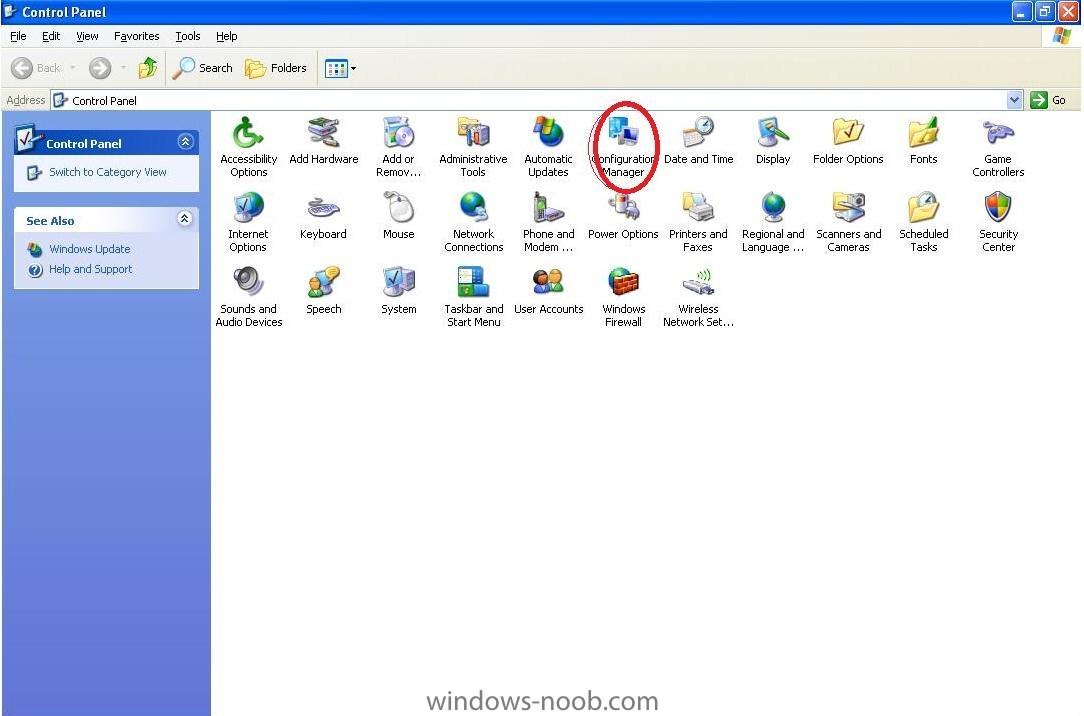Switch to Category View
Screen dimensions: 1084x716
tap(107, 172)
